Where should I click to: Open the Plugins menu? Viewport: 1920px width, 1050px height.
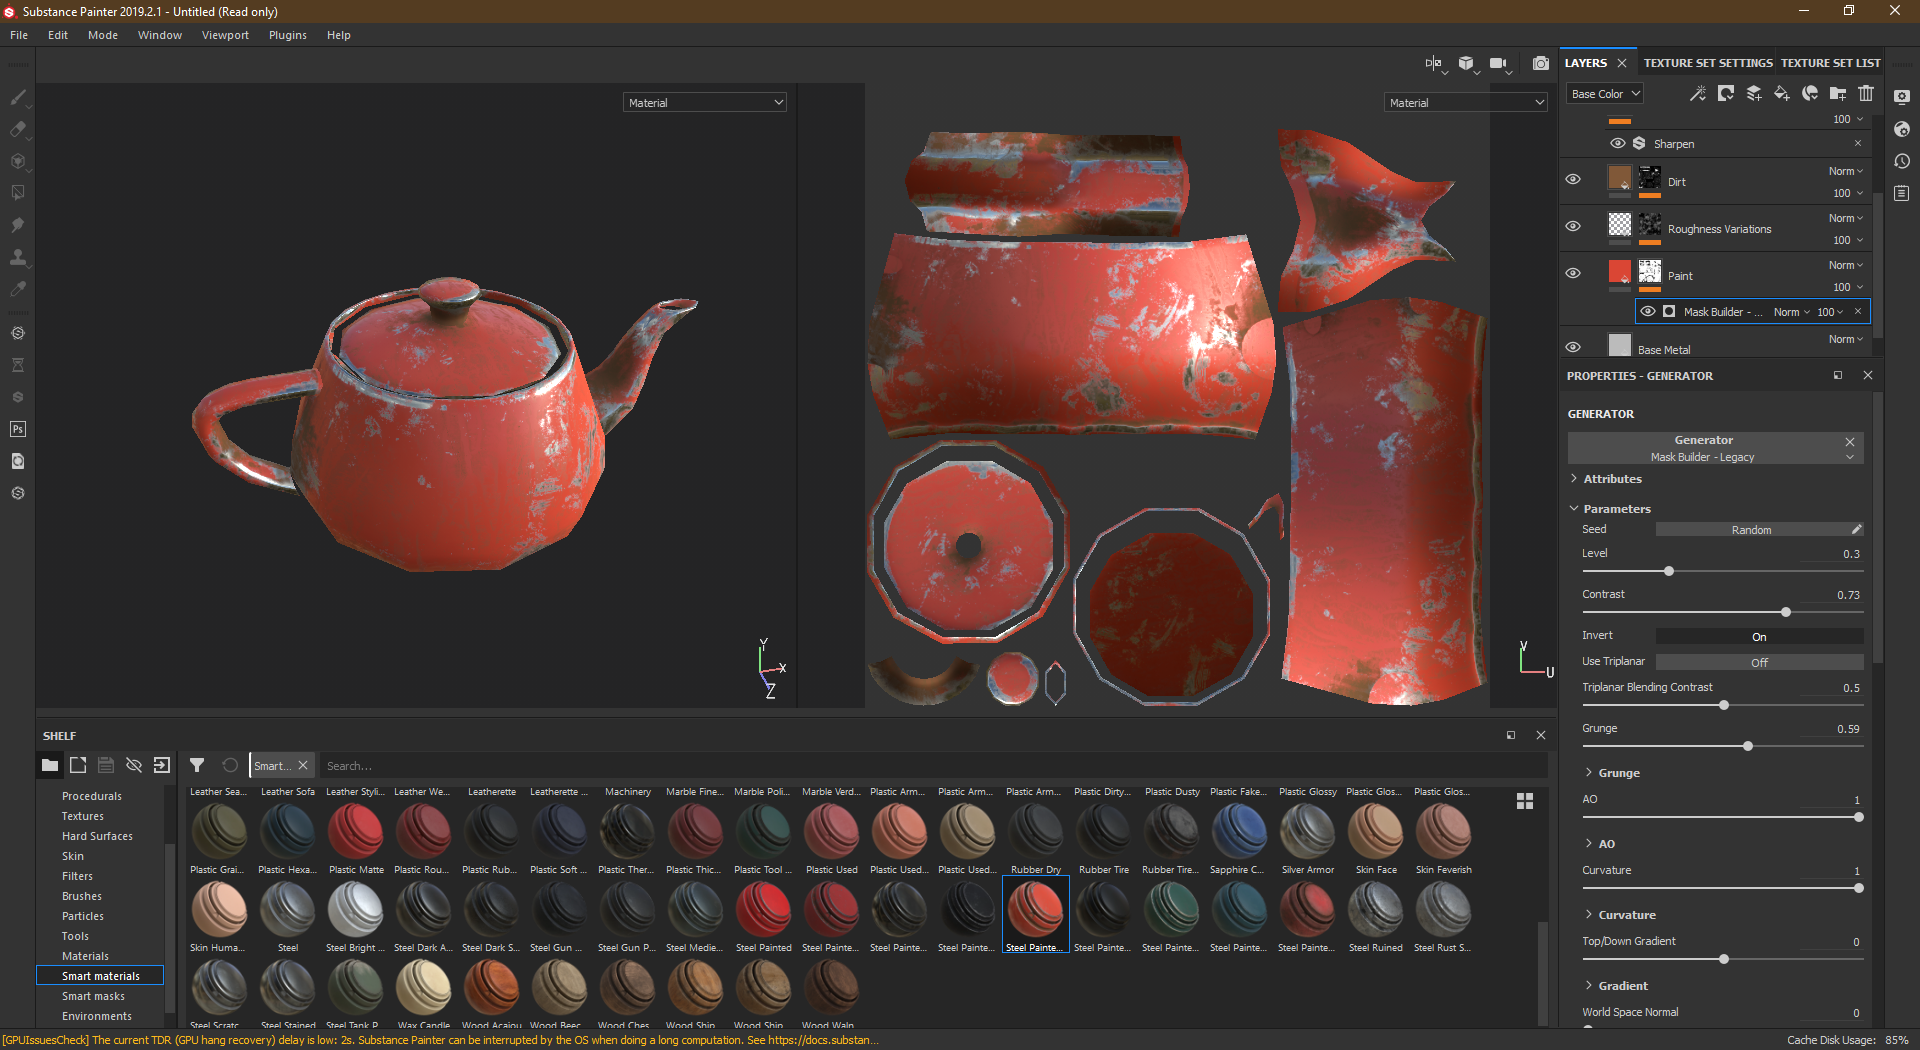[287, 35]
